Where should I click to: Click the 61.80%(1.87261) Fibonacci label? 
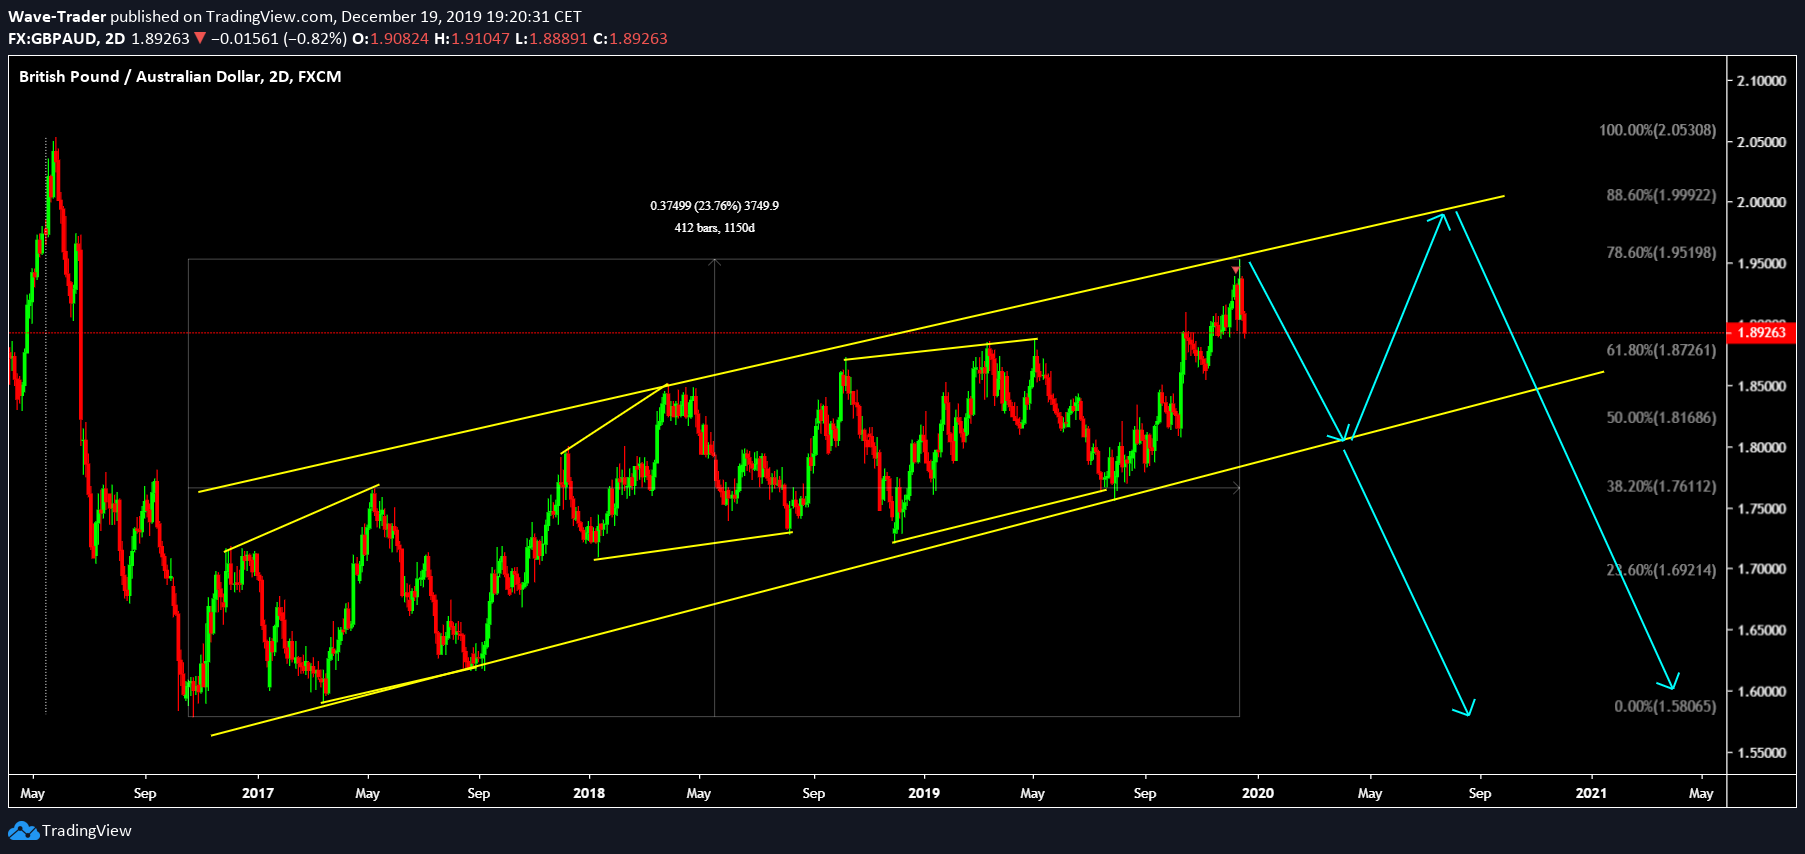pos(1661,351)
